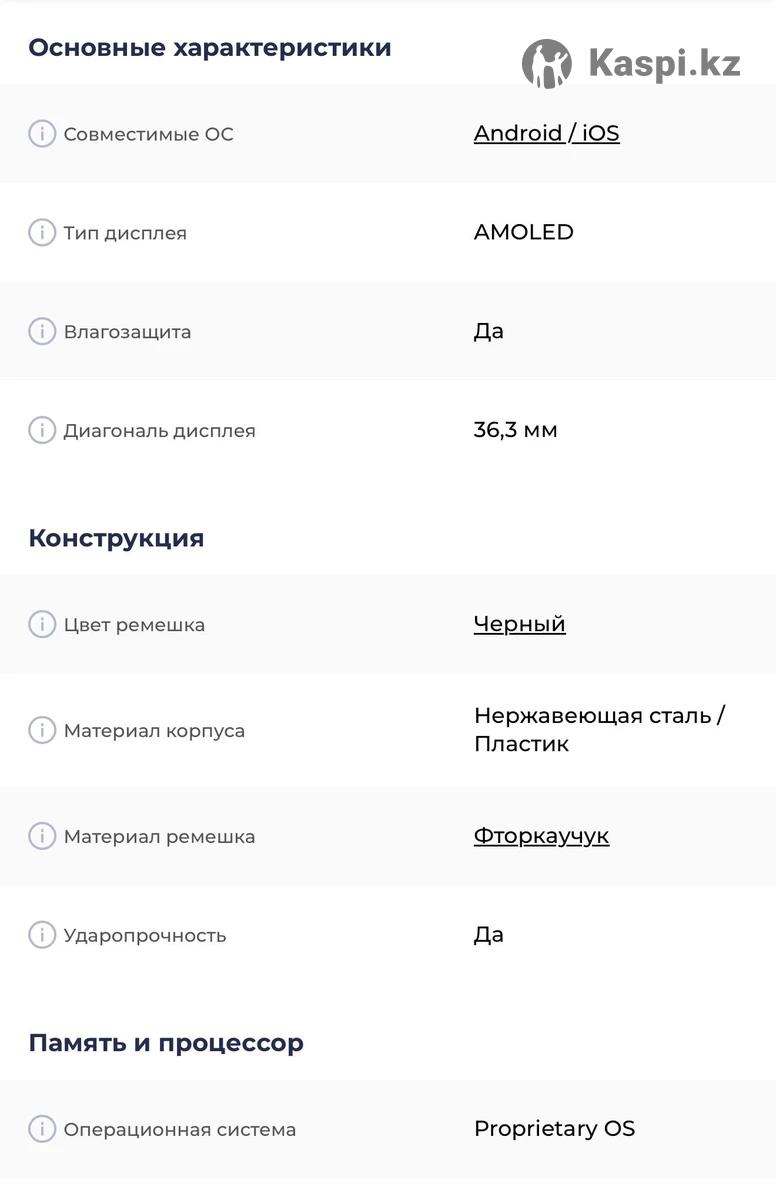Viewport: 776px width, 1200px height.
Task: Tap info icon for Материал корпуса
Action: pos(41,730)
